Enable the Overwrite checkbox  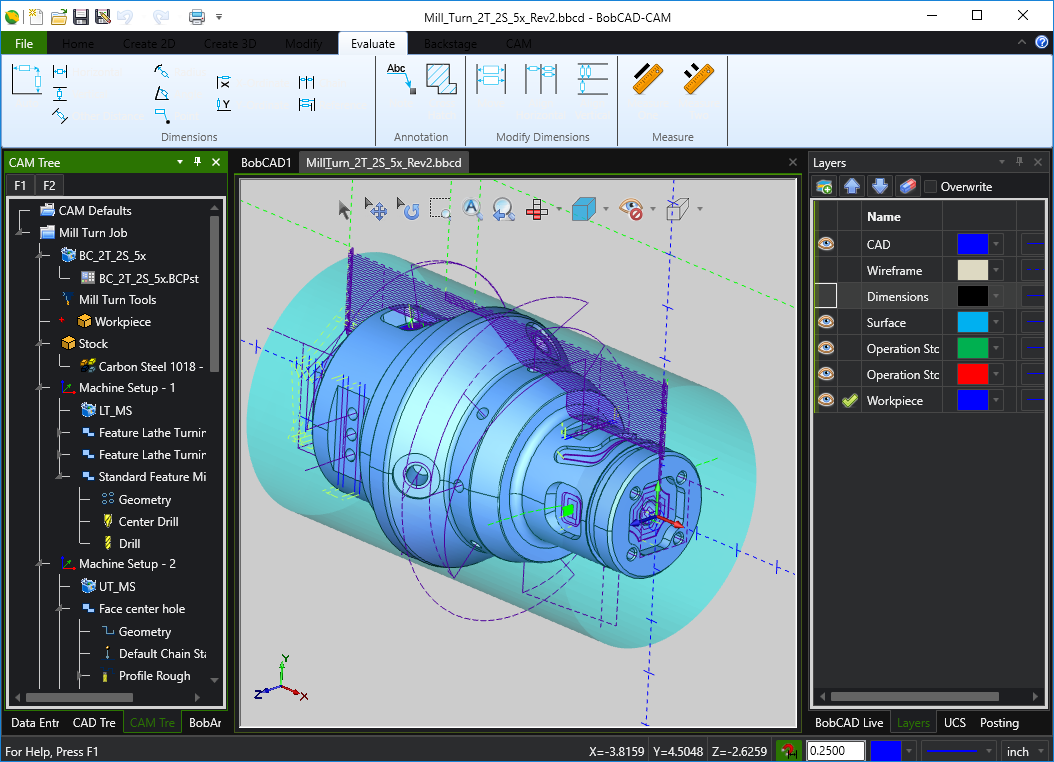pyautogui.click(x=931, y=187)
